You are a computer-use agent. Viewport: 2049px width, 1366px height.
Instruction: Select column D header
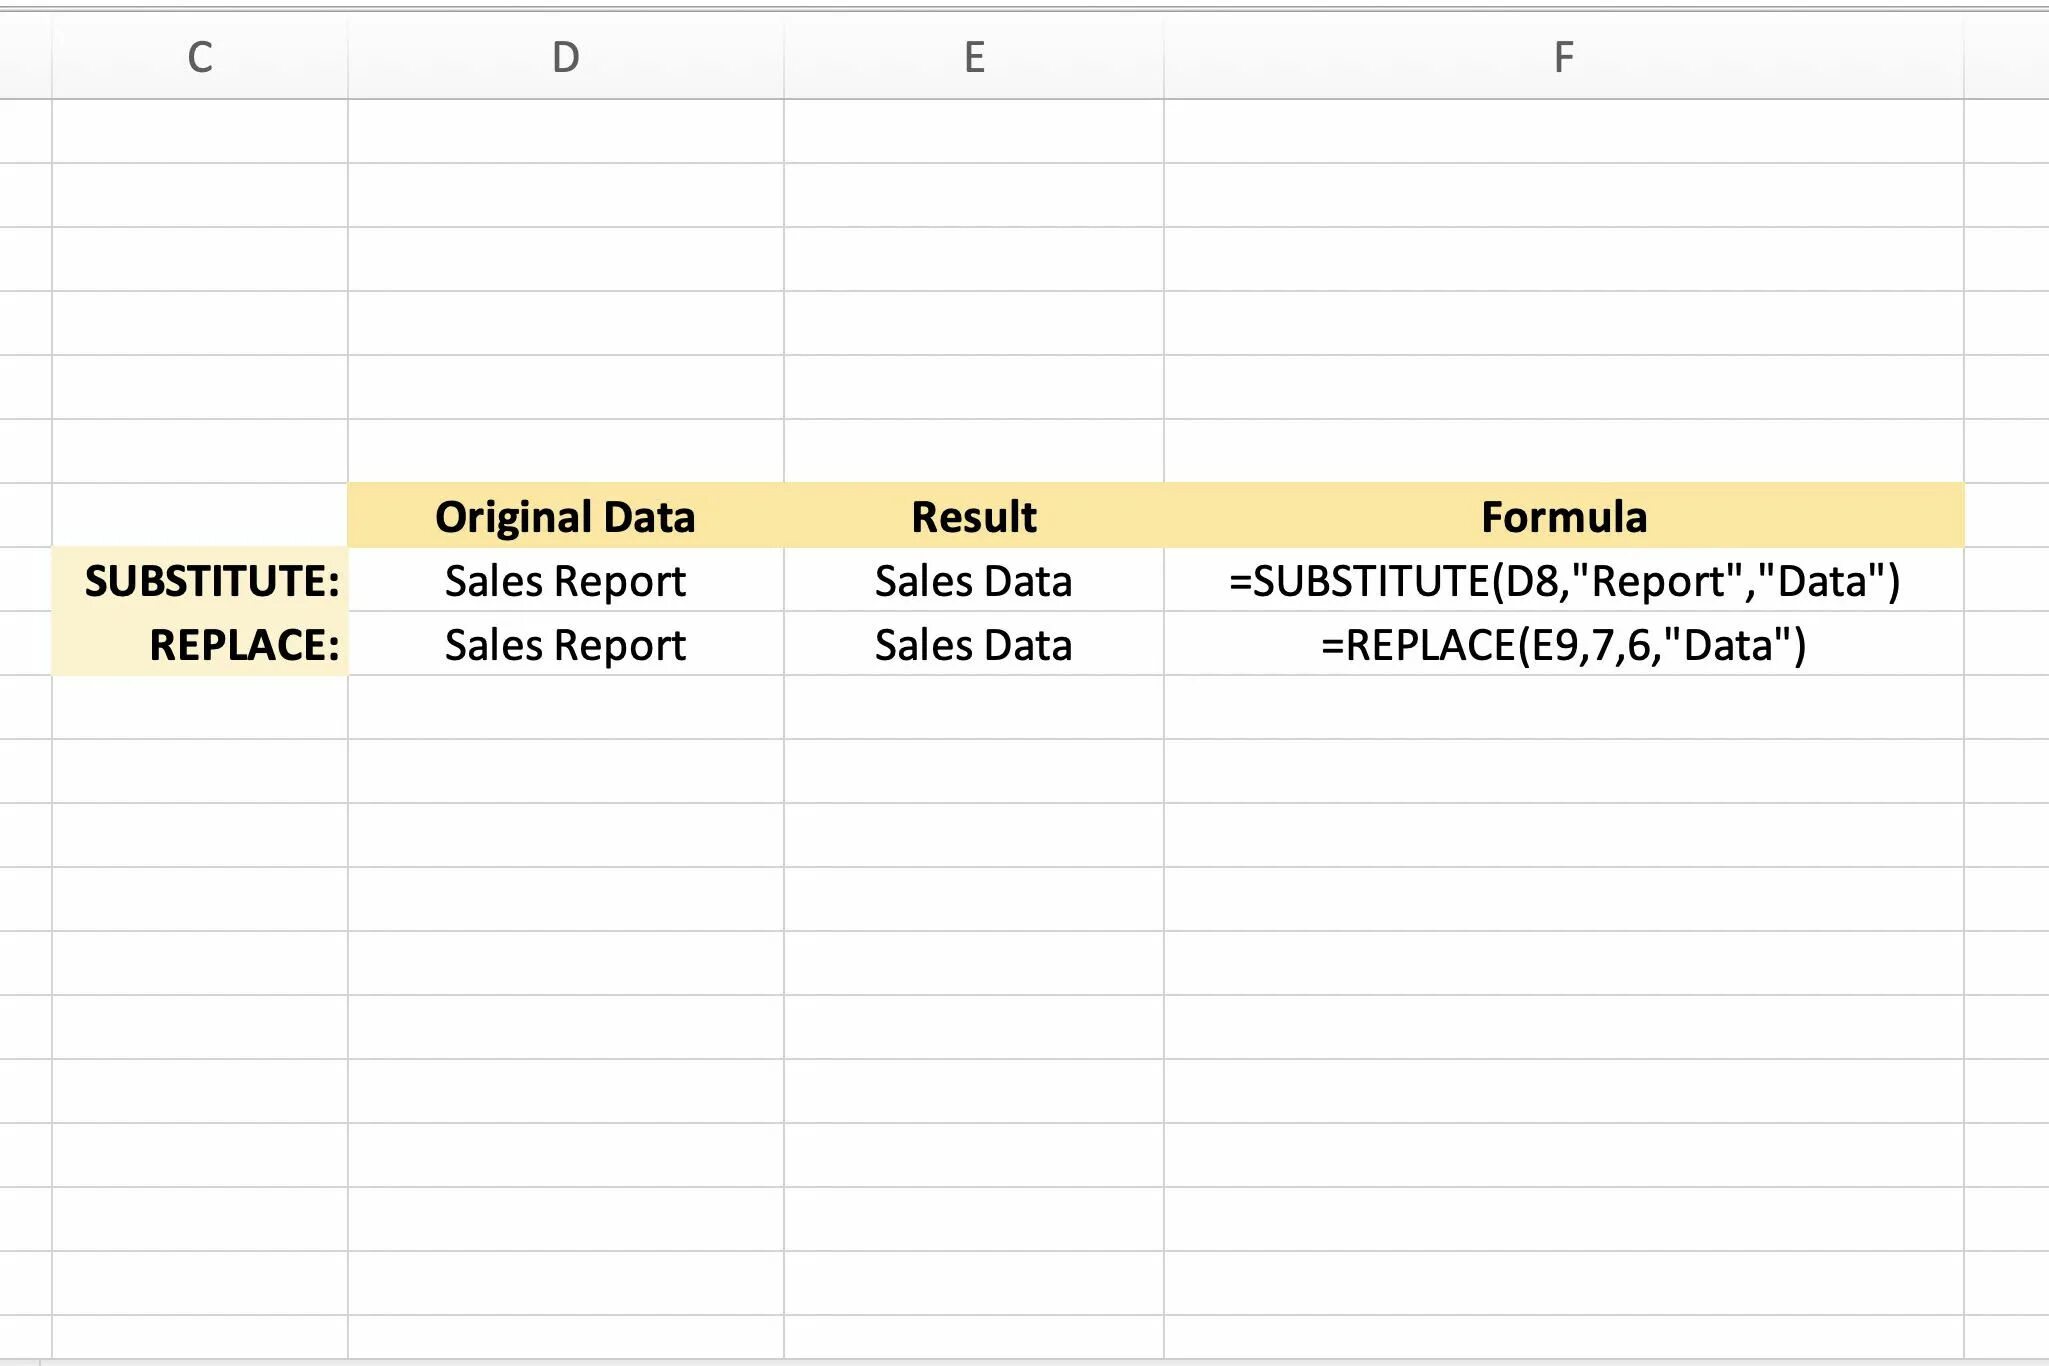[x=565, y=57]
